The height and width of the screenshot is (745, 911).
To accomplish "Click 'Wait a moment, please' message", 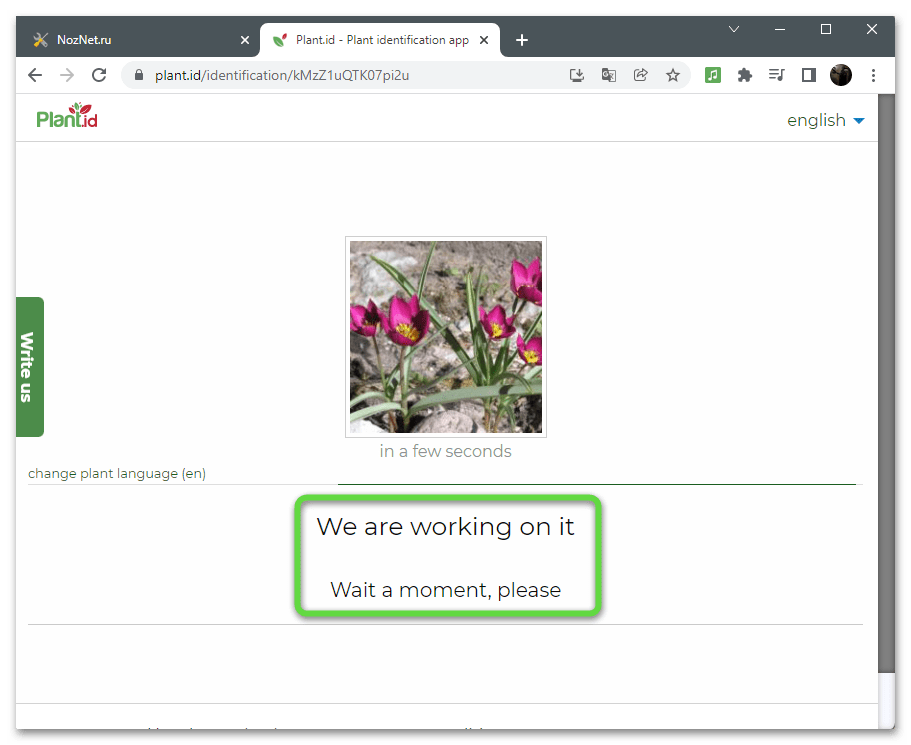I will (446, 590).
